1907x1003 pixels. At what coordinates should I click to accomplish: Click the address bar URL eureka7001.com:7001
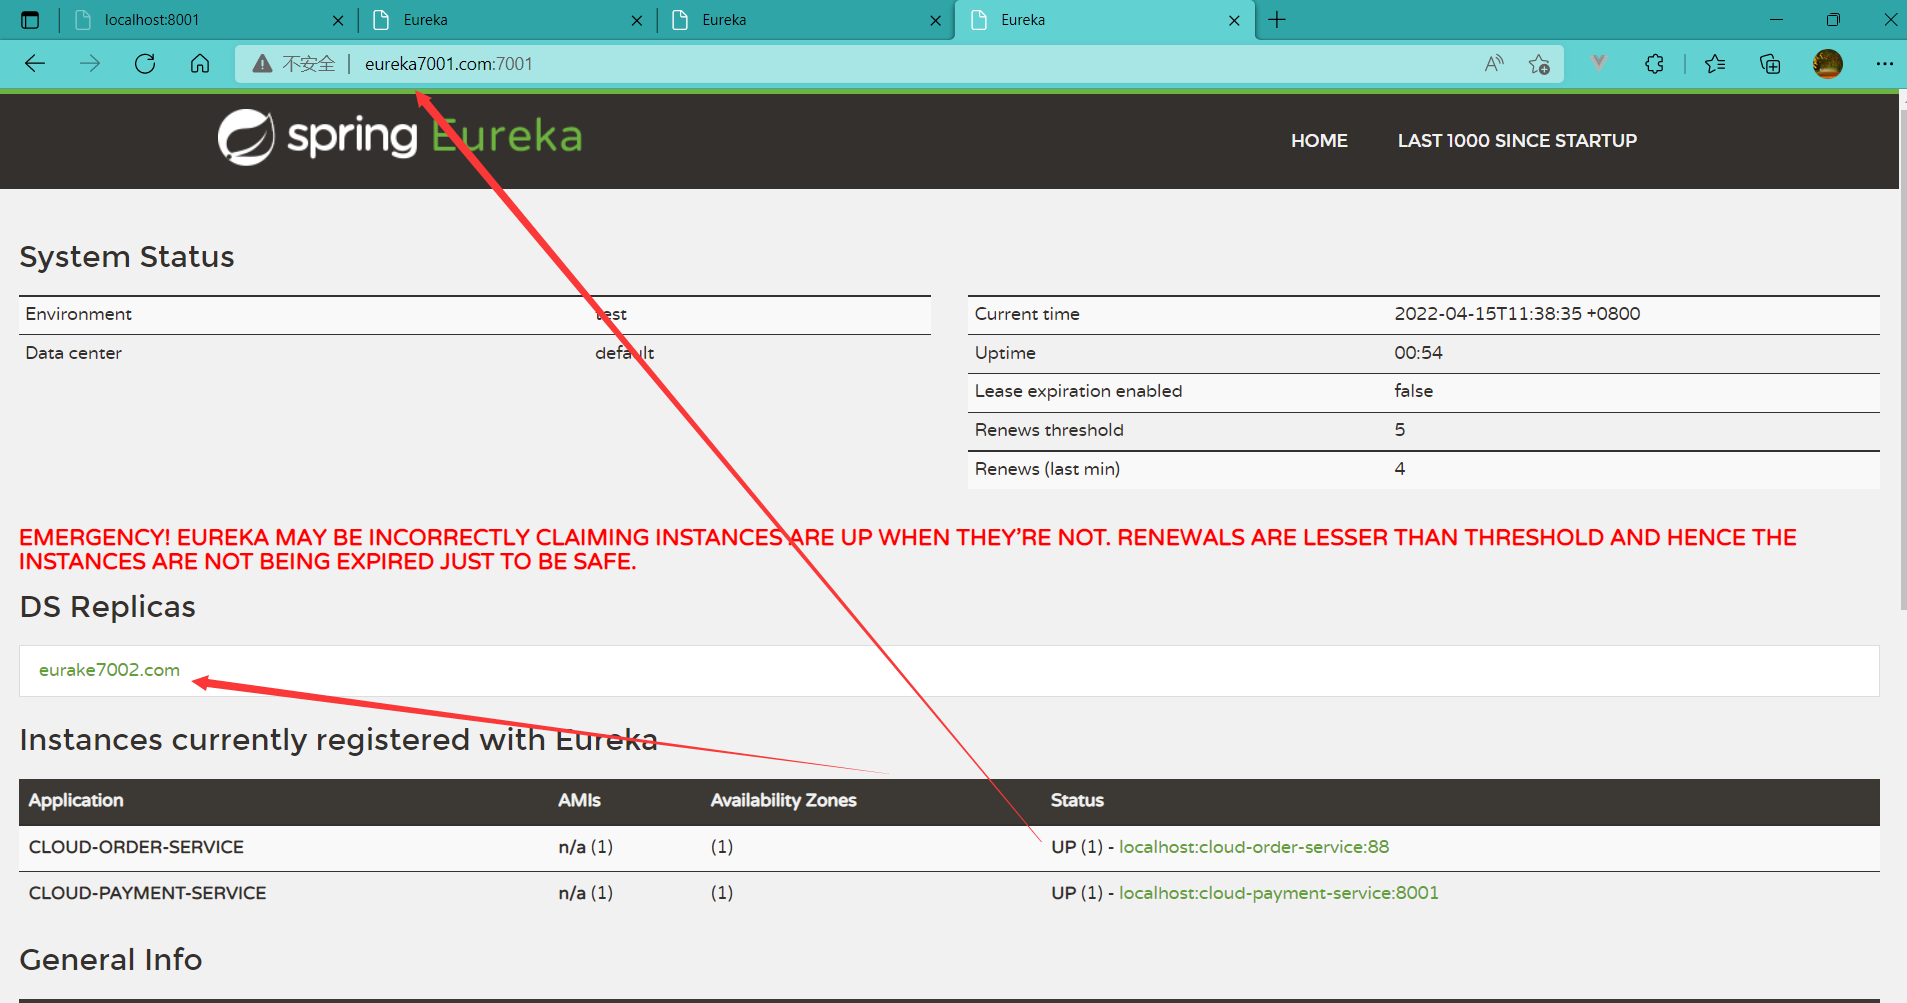click(448, 64)
